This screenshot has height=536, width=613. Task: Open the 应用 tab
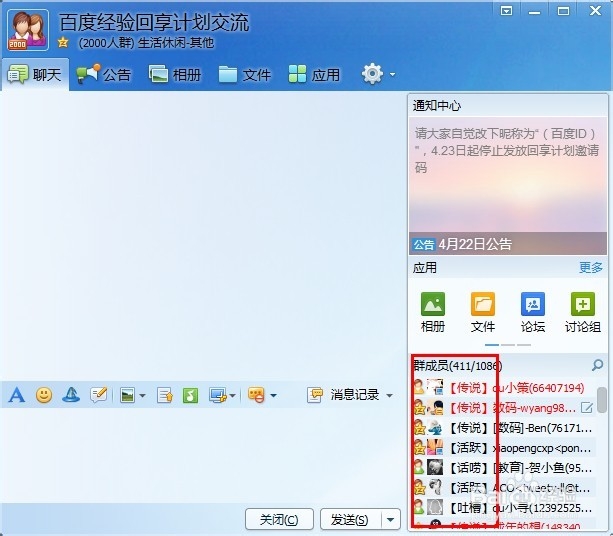pos(314,74)
